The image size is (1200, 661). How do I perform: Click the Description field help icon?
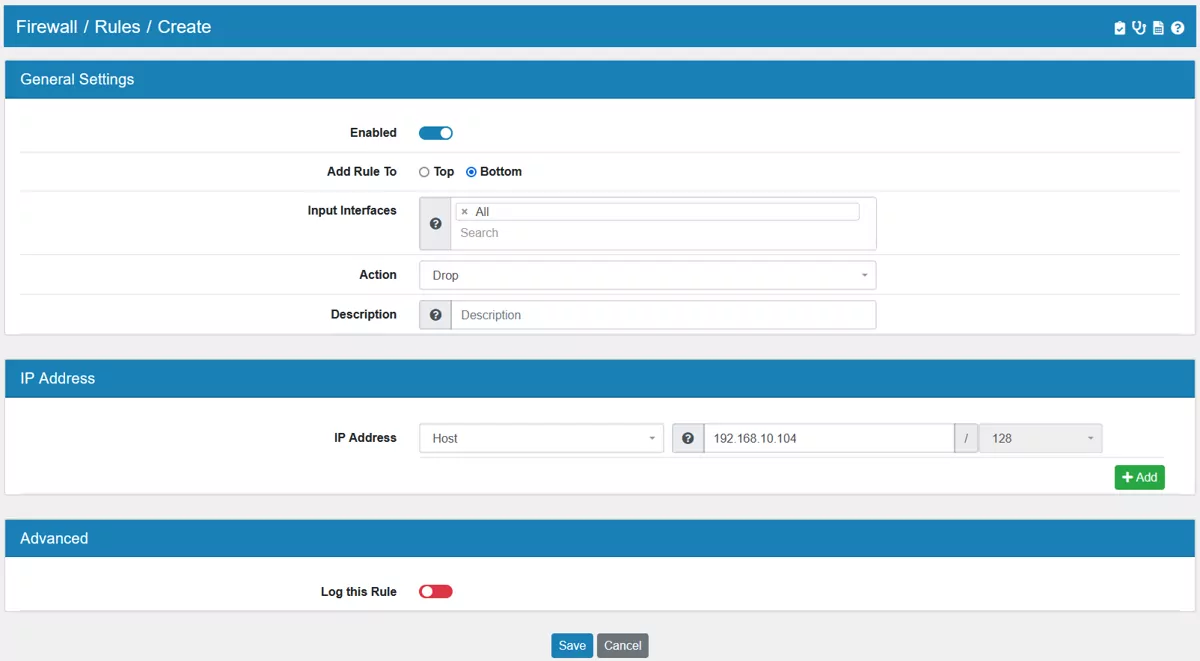[436, 315]
